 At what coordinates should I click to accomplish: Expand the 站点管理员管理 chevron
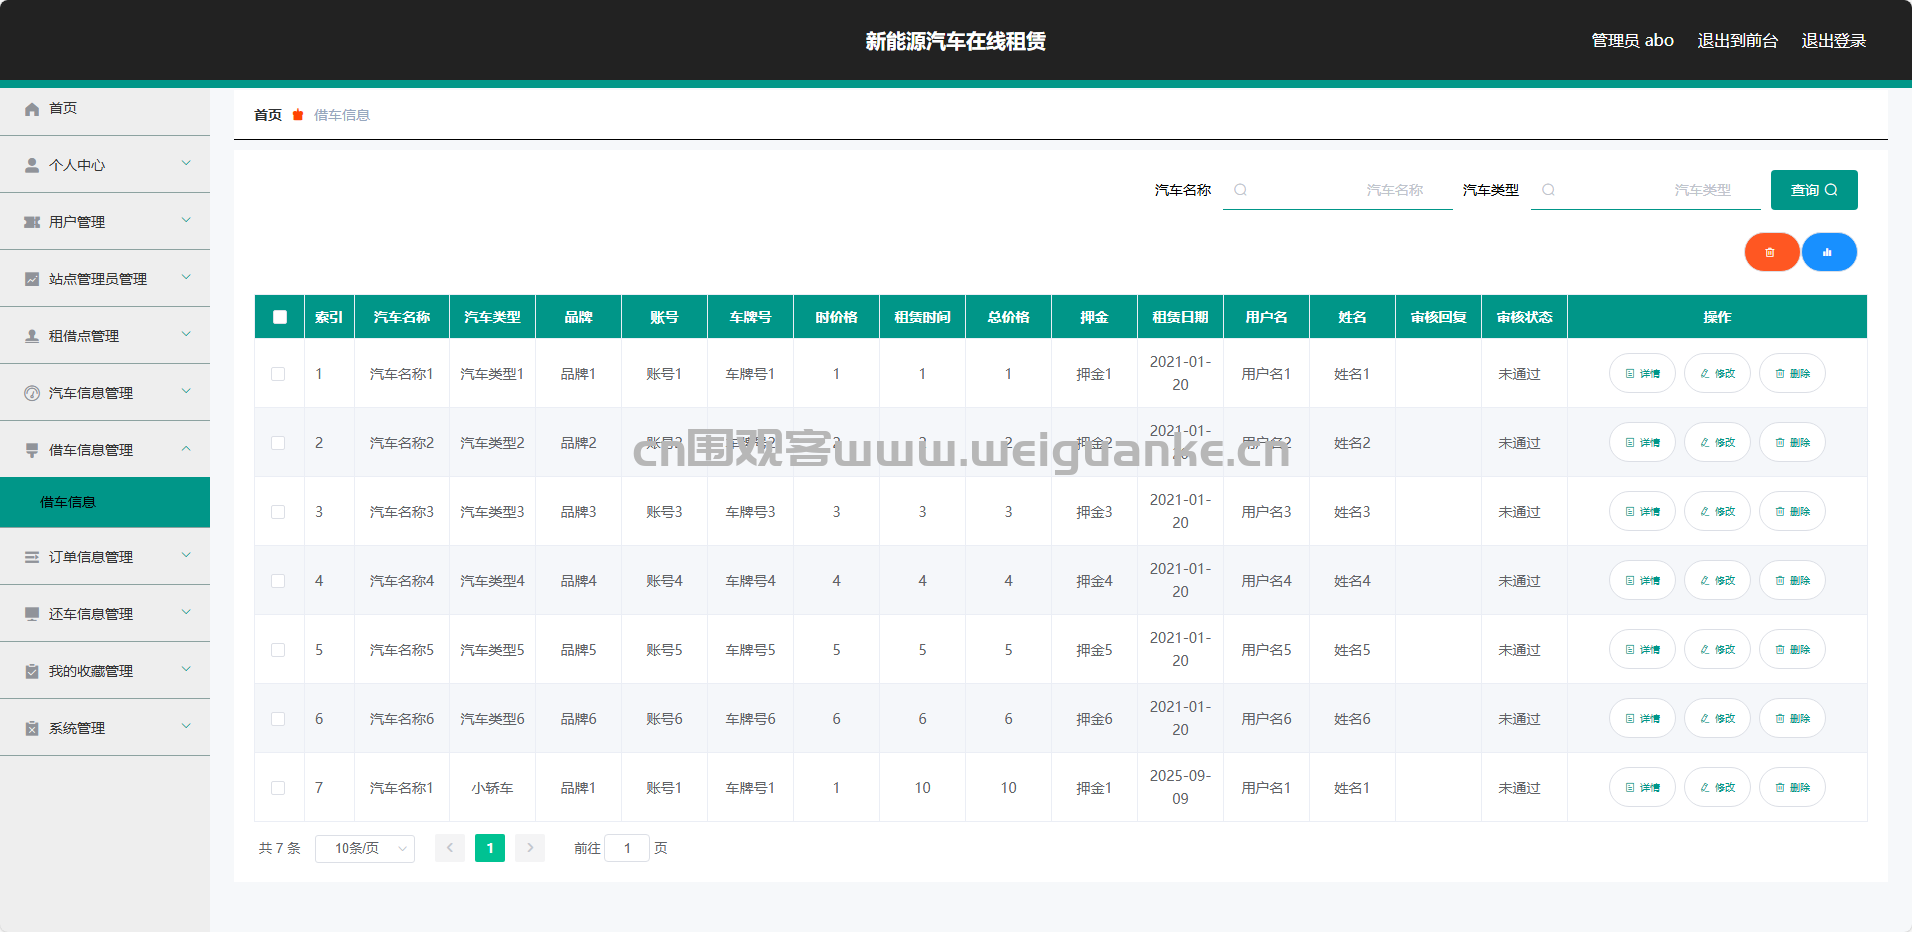[x=186, y=277]
